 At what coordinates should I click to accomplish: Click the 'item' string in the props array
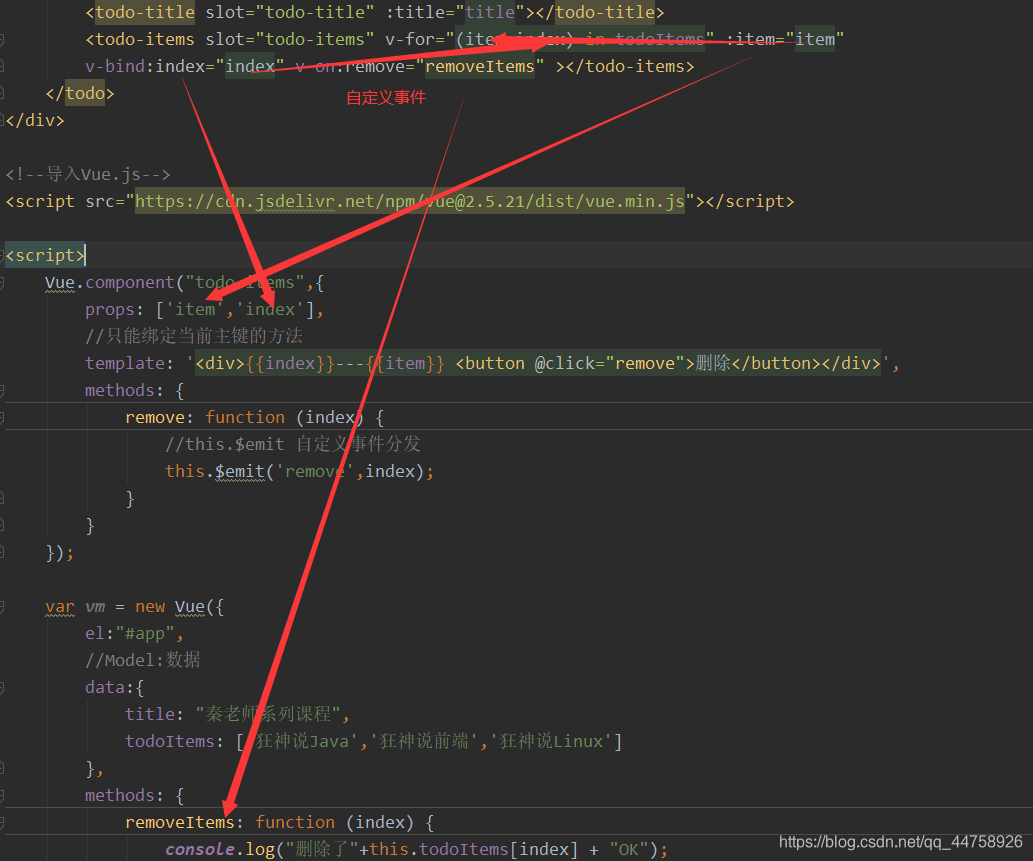(195, 310)
